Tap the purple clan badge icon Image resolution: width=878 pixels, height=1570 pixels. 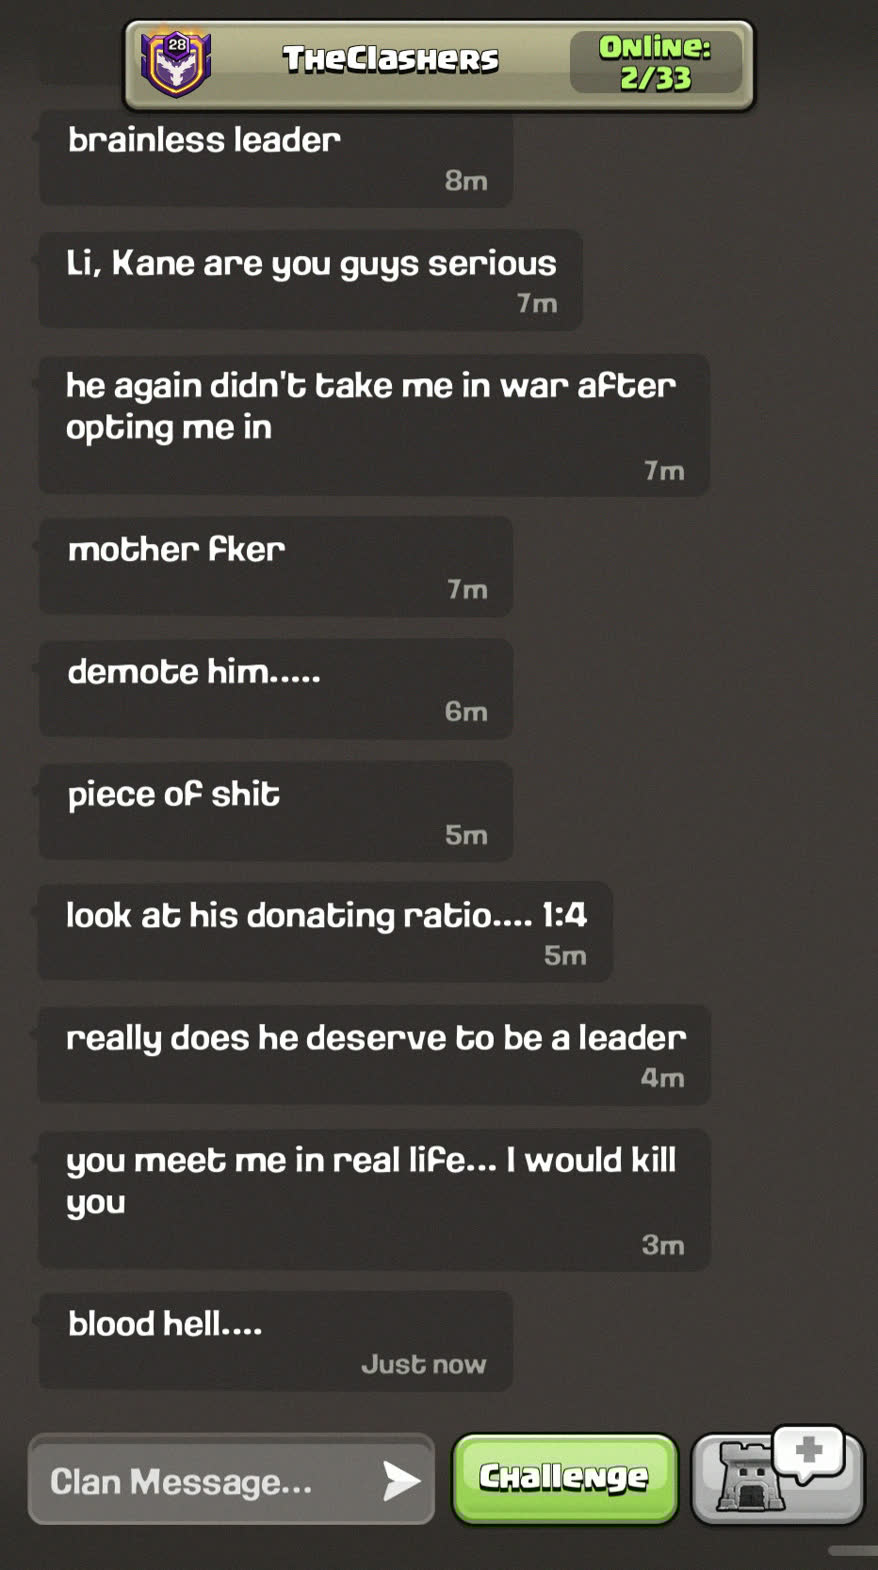[x=176, y=64]
